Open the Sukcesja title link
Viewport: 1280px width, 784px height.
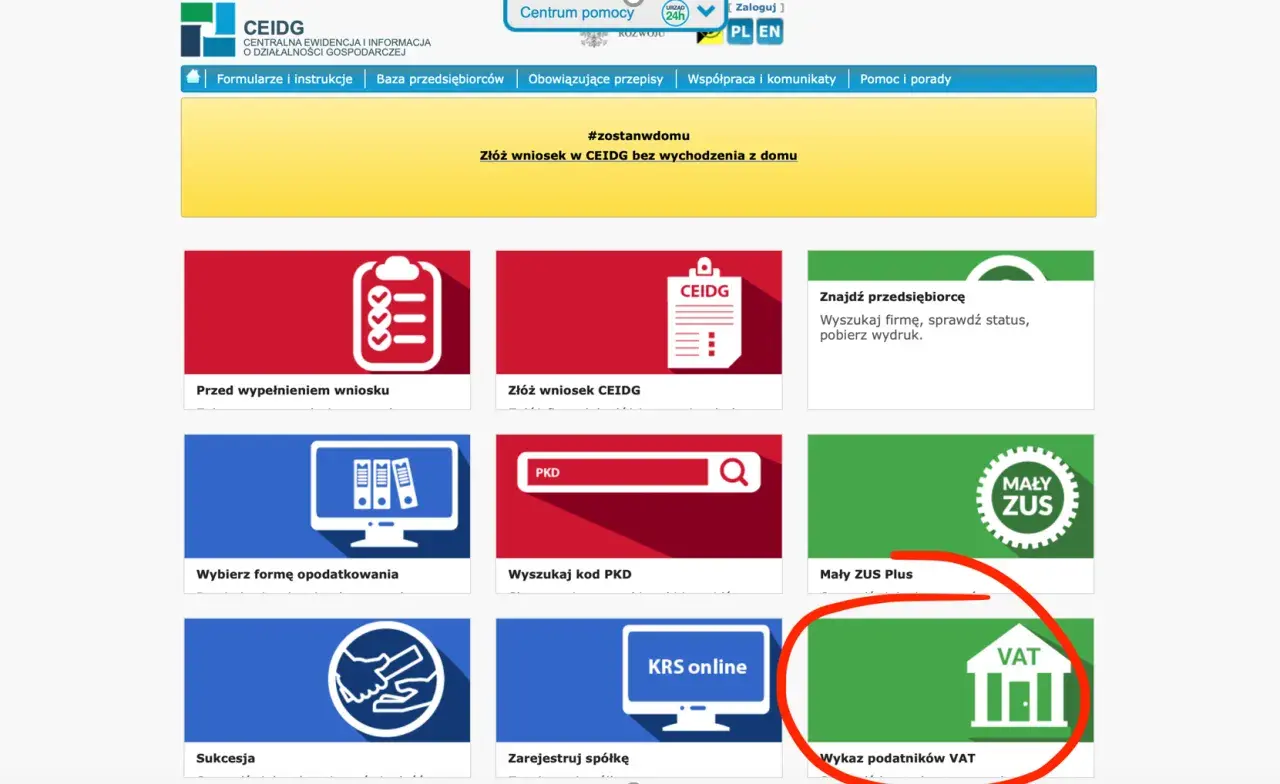[226, 758]
